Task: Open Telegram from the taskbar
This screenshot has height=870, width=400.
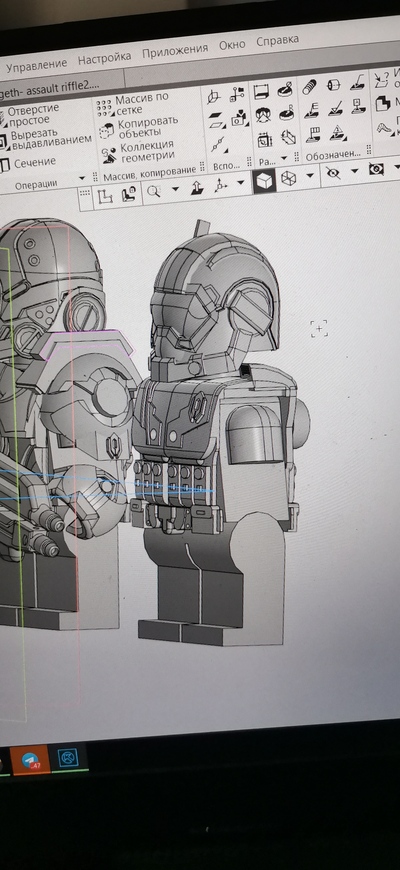Action: [31, 760]
